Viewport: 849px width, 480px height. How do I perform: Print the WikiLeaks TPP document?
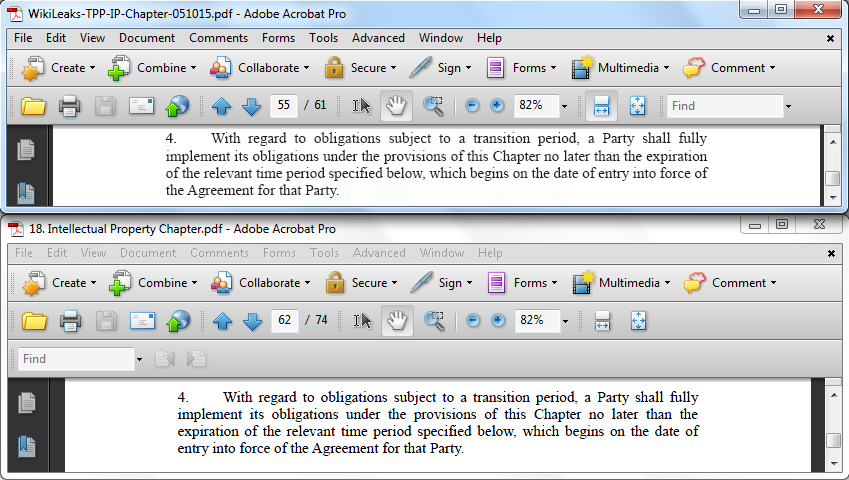pyautogui.click(x=69, y=106)
